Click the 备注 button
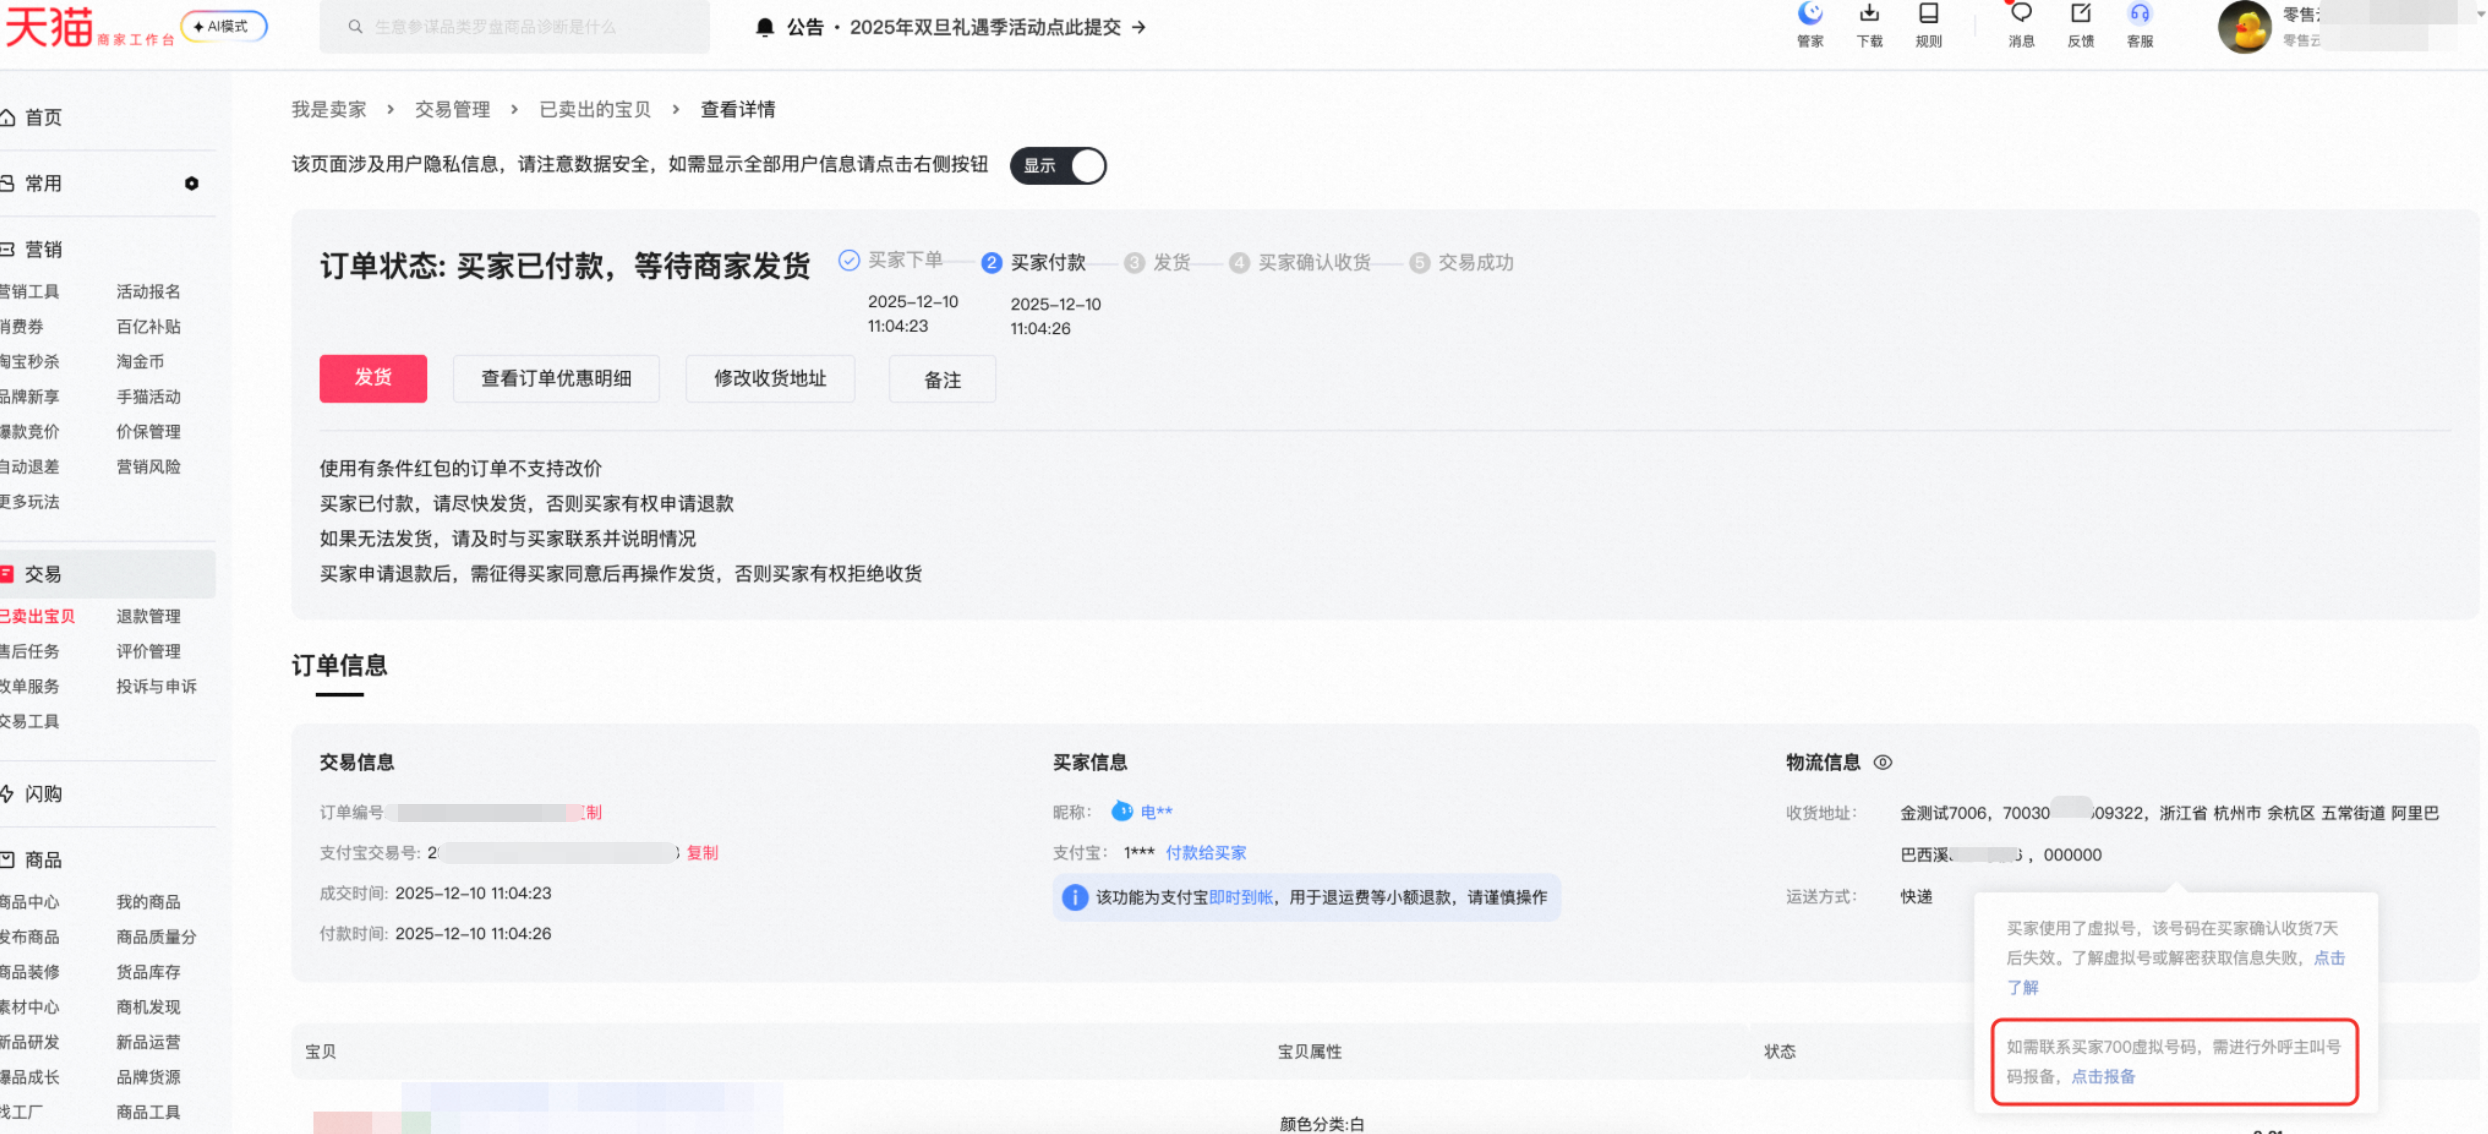Viewport: 2488px width, 1134px height. click(x=942, y=379)
